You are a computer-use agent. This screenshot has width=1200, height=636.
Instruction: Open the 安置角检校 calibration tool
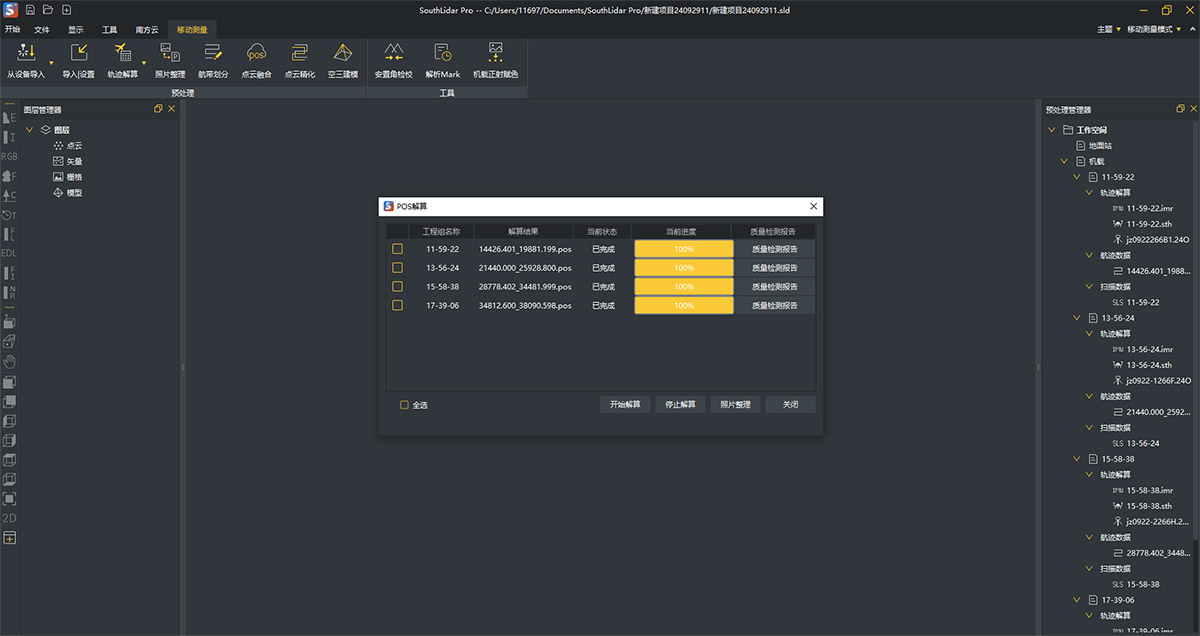coord(393,54)
